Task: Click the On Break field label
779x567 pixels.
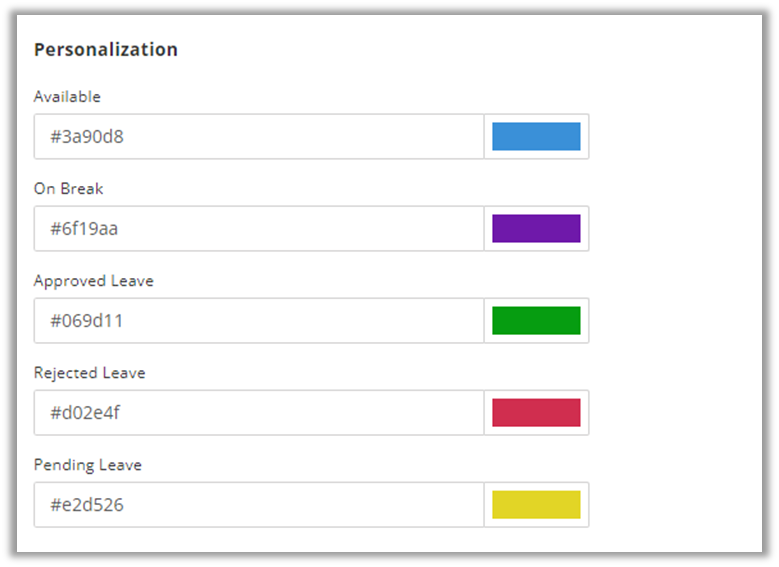Action: point(68,189)
